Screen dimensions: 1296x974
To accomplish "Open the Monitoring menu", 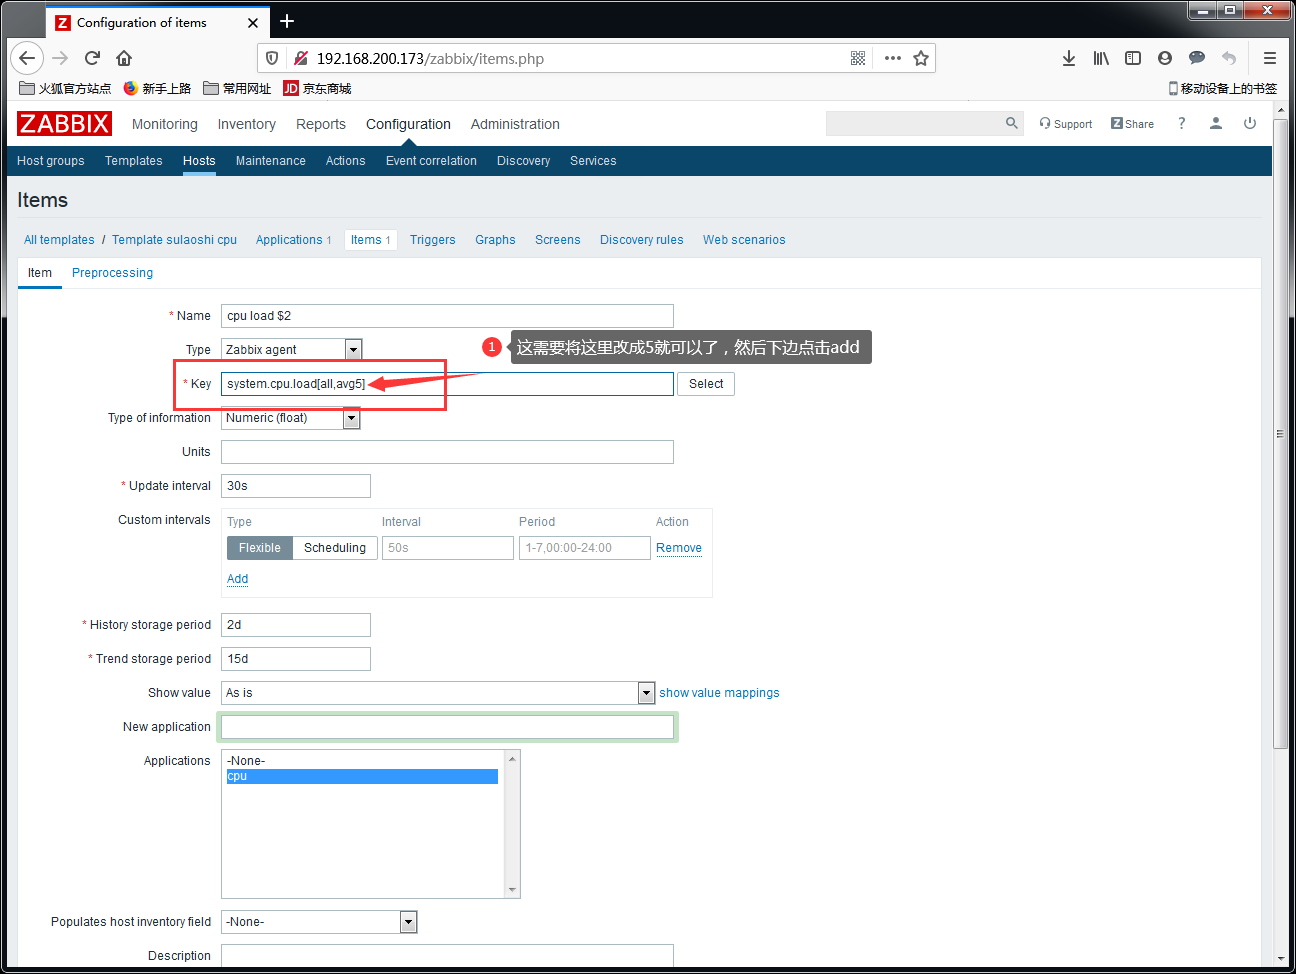I will point(165,124).
